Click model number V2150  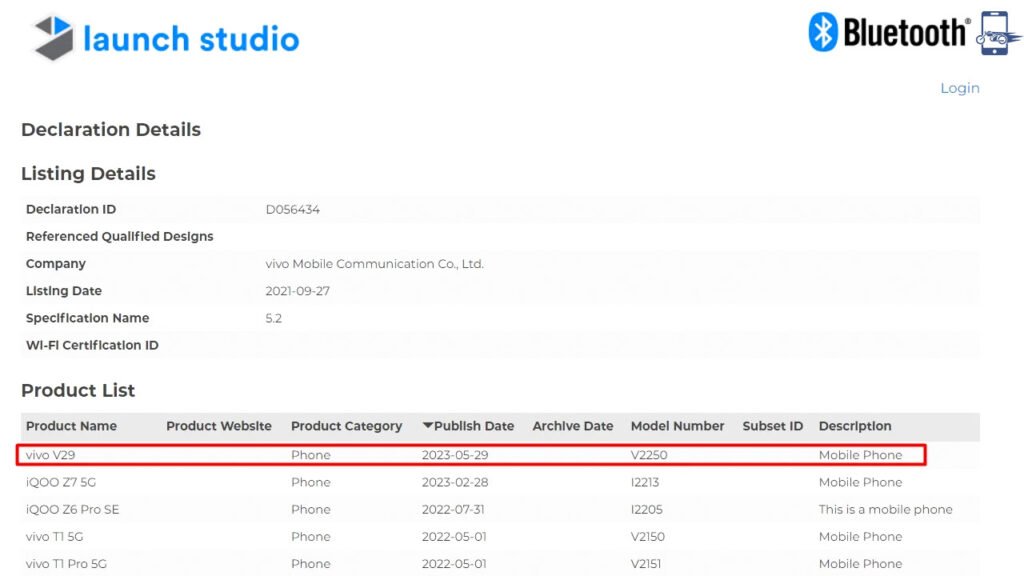pyautogui.click(x=647, y=537)
